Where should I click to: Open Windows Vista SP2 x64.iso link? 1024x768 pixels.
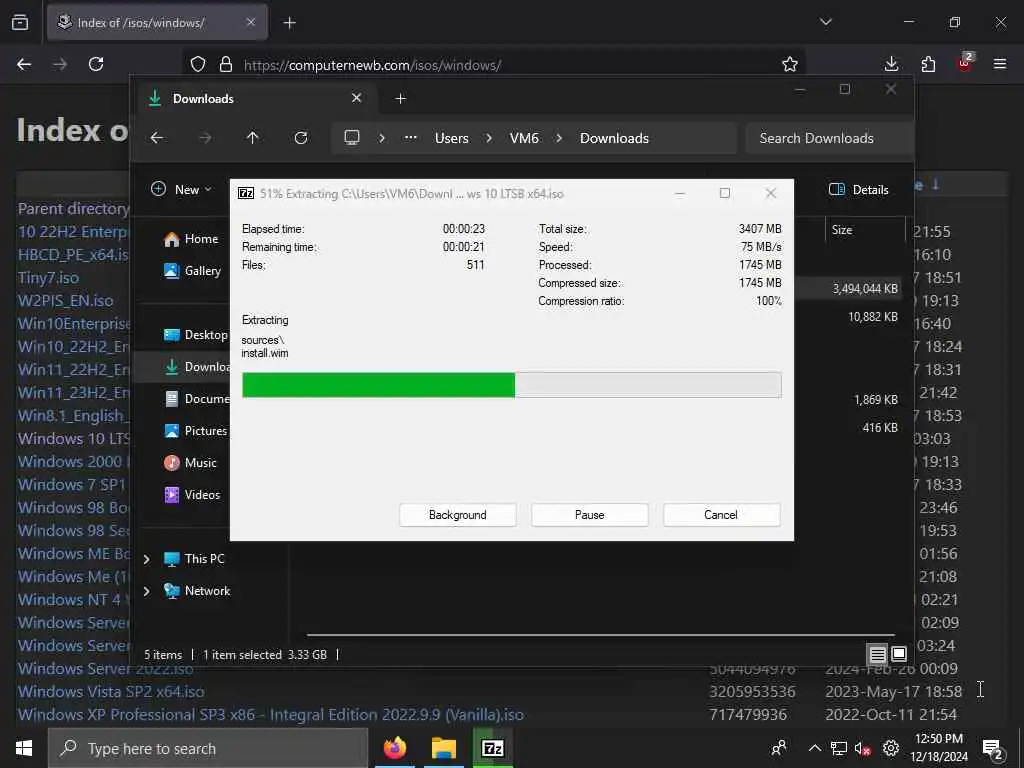pos(111,692)
